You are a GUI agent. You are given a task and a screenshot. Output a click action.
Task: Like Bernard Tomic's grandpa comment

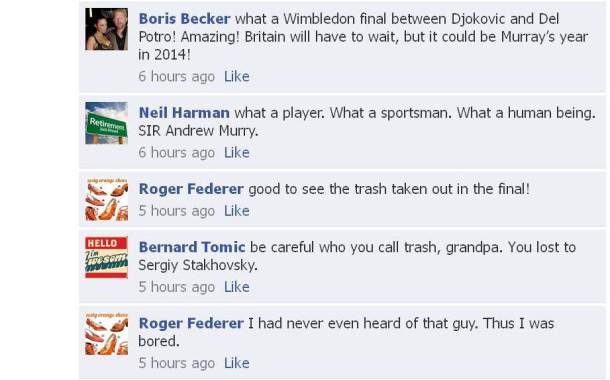(237, 287)
